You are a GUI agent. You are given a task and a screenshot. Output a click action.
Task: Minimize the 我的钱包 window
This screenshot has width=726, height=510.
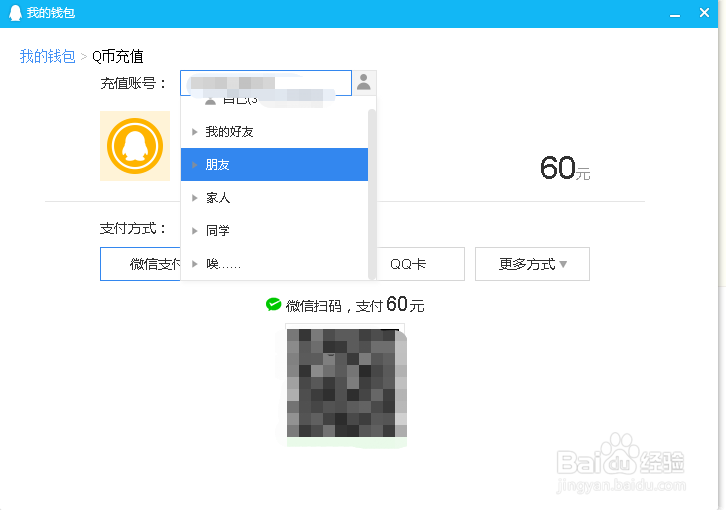click(675, 14)
